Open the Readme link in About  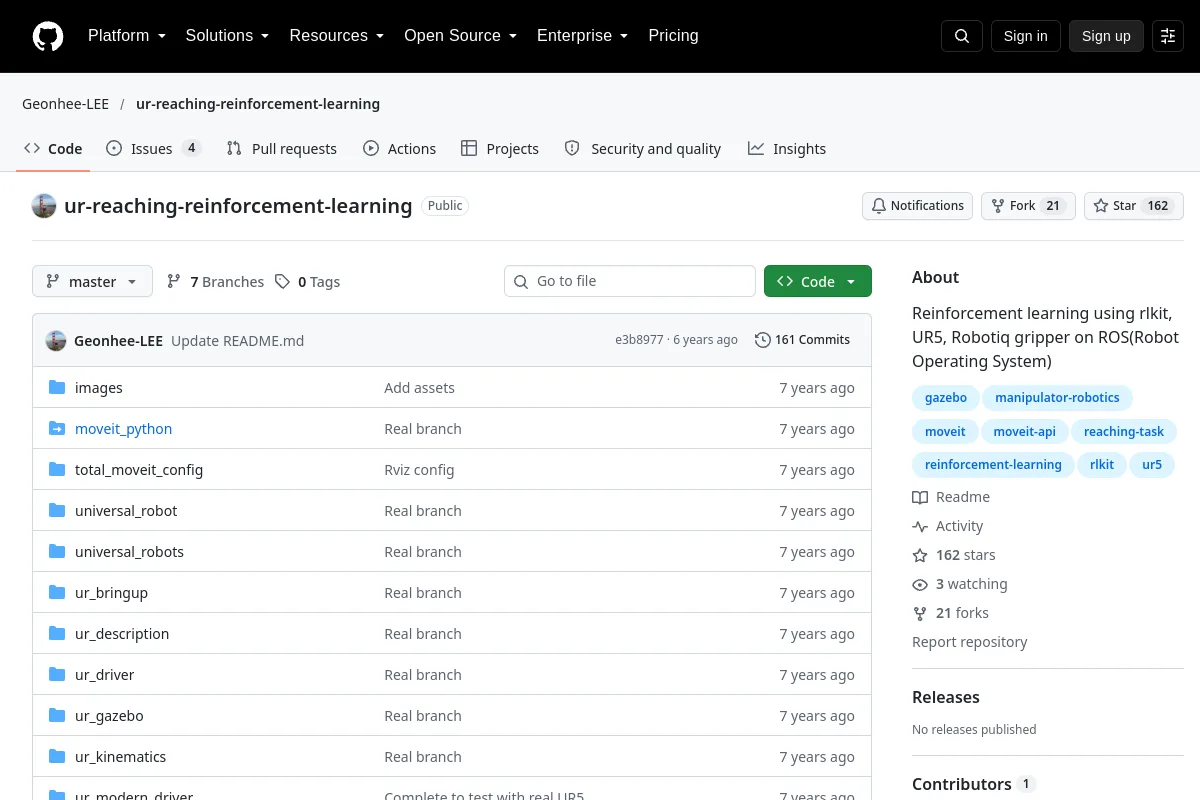(951, 497)
